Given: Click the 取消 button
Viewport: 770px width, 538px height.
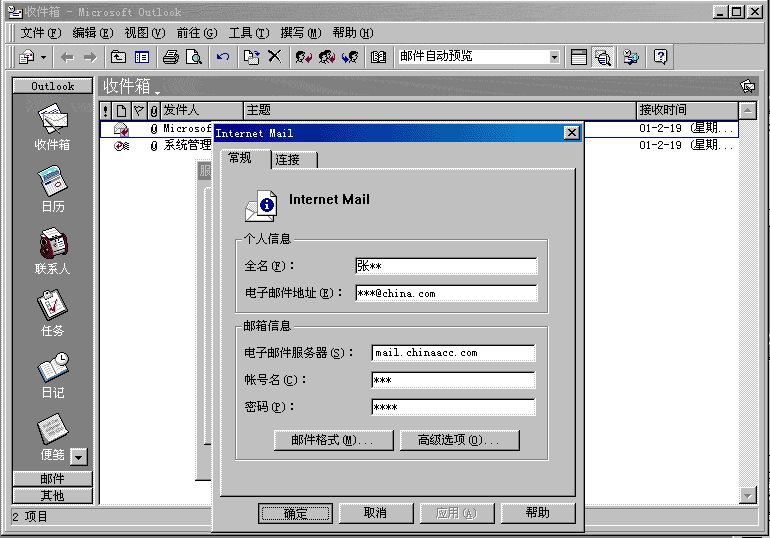Looking at the screenshot, I should click(x=376, y=513).
